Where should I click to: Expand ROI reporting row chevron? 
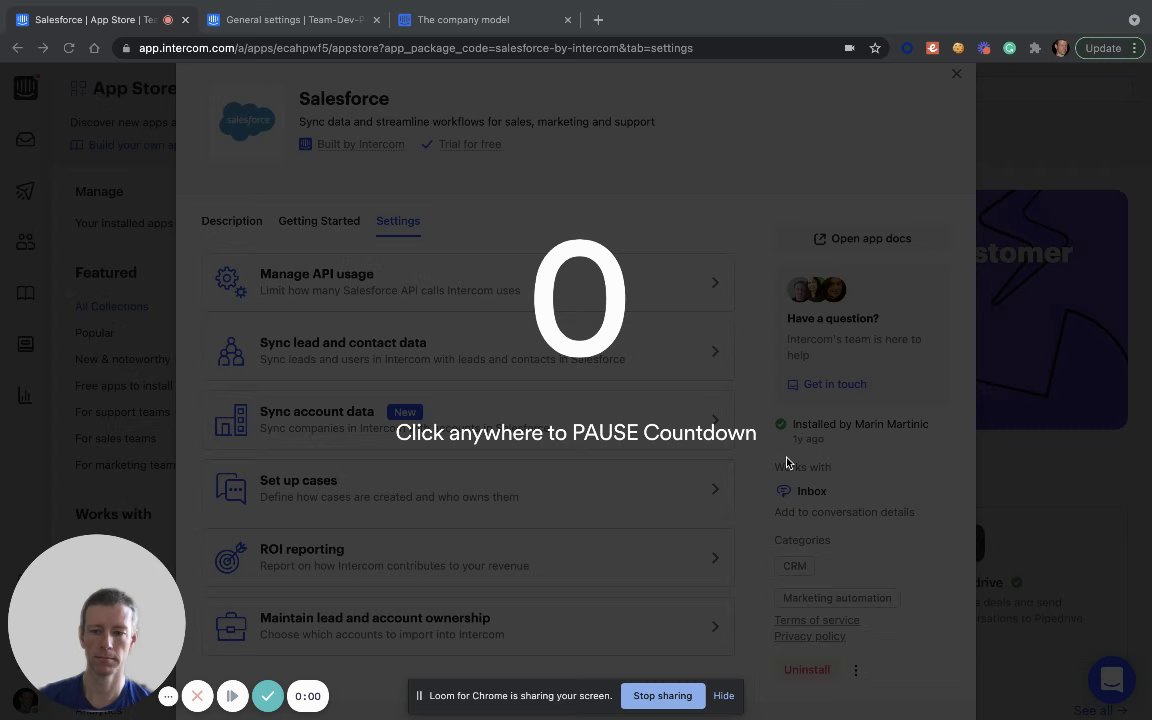[x=715, y=558]
